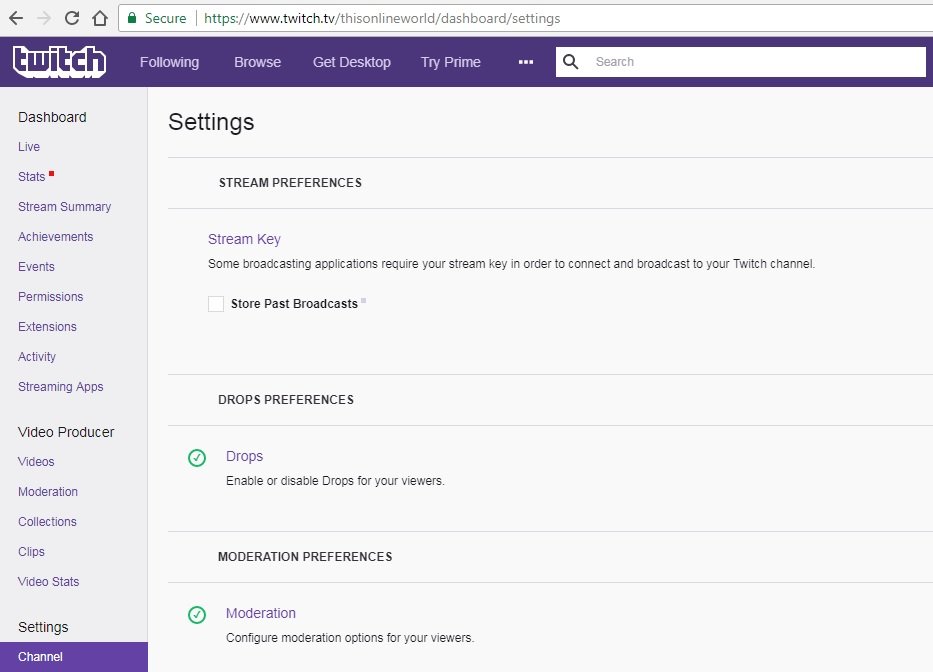Click the Settings sidebar heading

43,627
